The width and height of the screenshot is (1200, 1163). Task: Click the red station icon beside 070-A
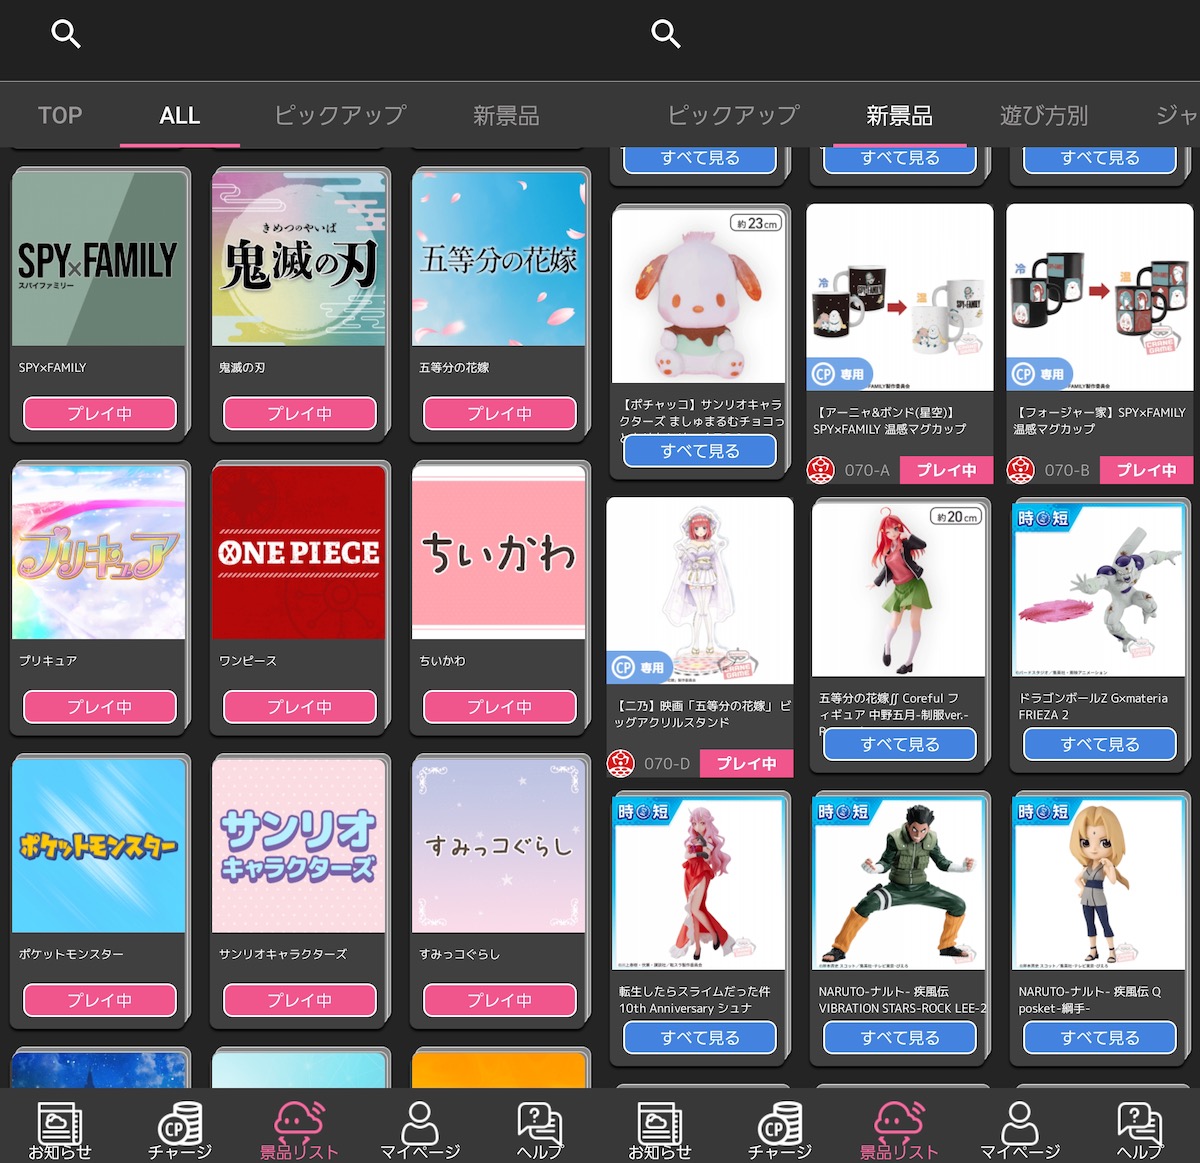tap(821, 470)
